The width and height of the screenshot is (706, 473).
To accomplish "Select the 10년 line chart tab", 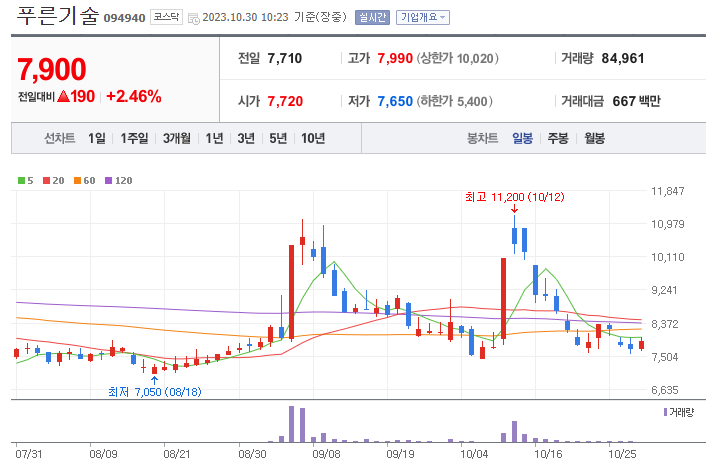I will (313, 138).
